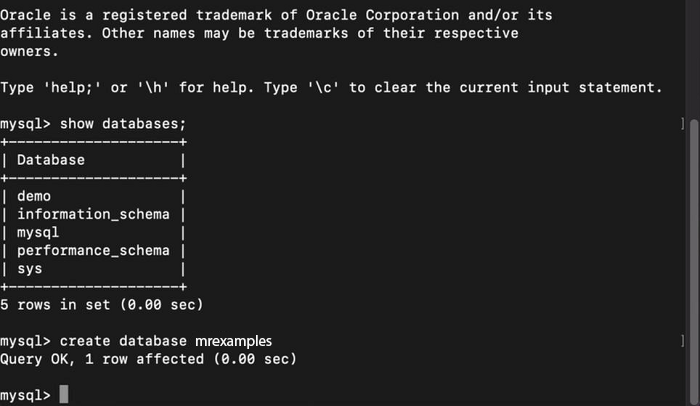Image resolution: width=700 pixels, height=406 pixels.
Task: Click the 'mysql' entry in database list
Action: point(38,233)
